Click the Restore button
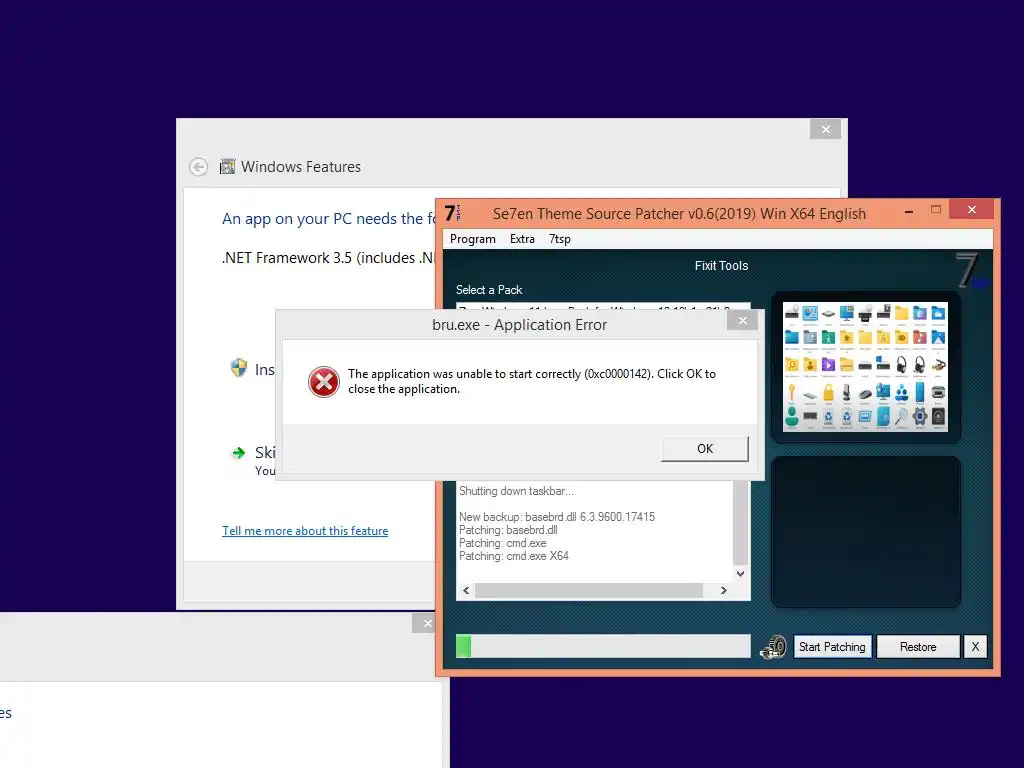The image size is (1024, 768). [x=918, y=647]
